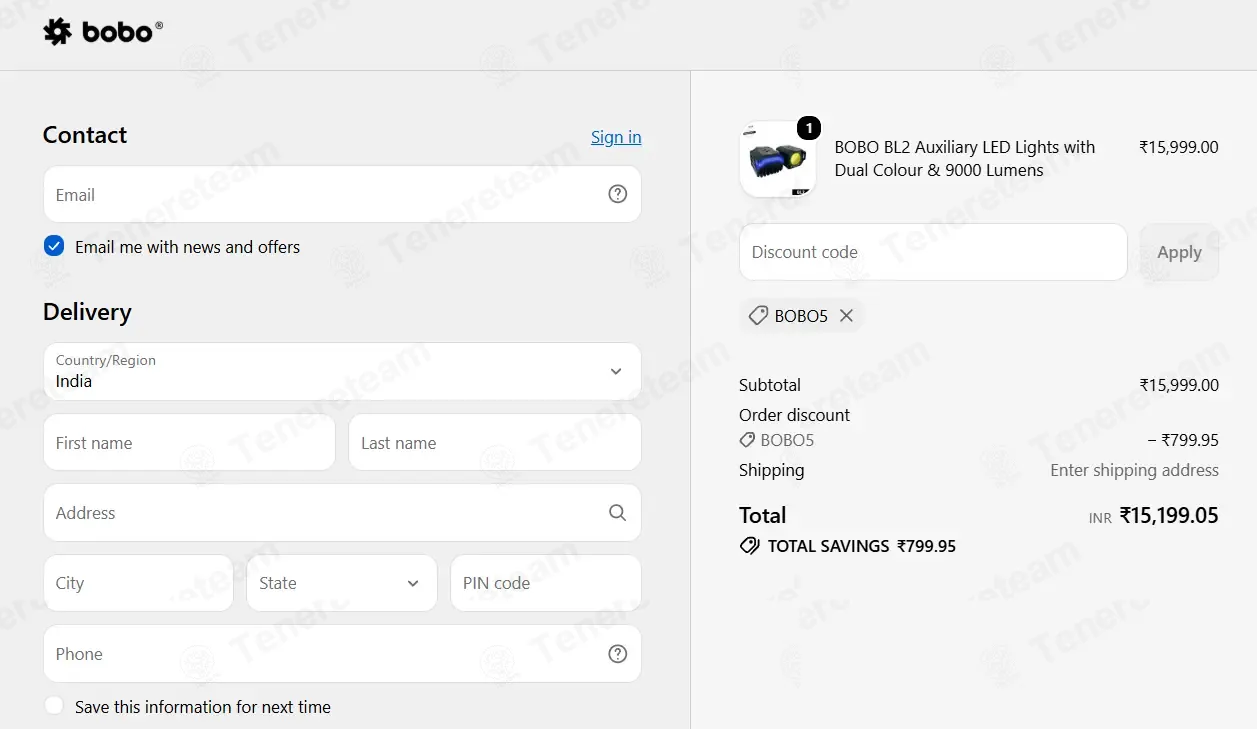Click the total amount ₹15,199.05
Image resolution: width=1257 pixels, height=729 pixels.
pos(1169,516)
